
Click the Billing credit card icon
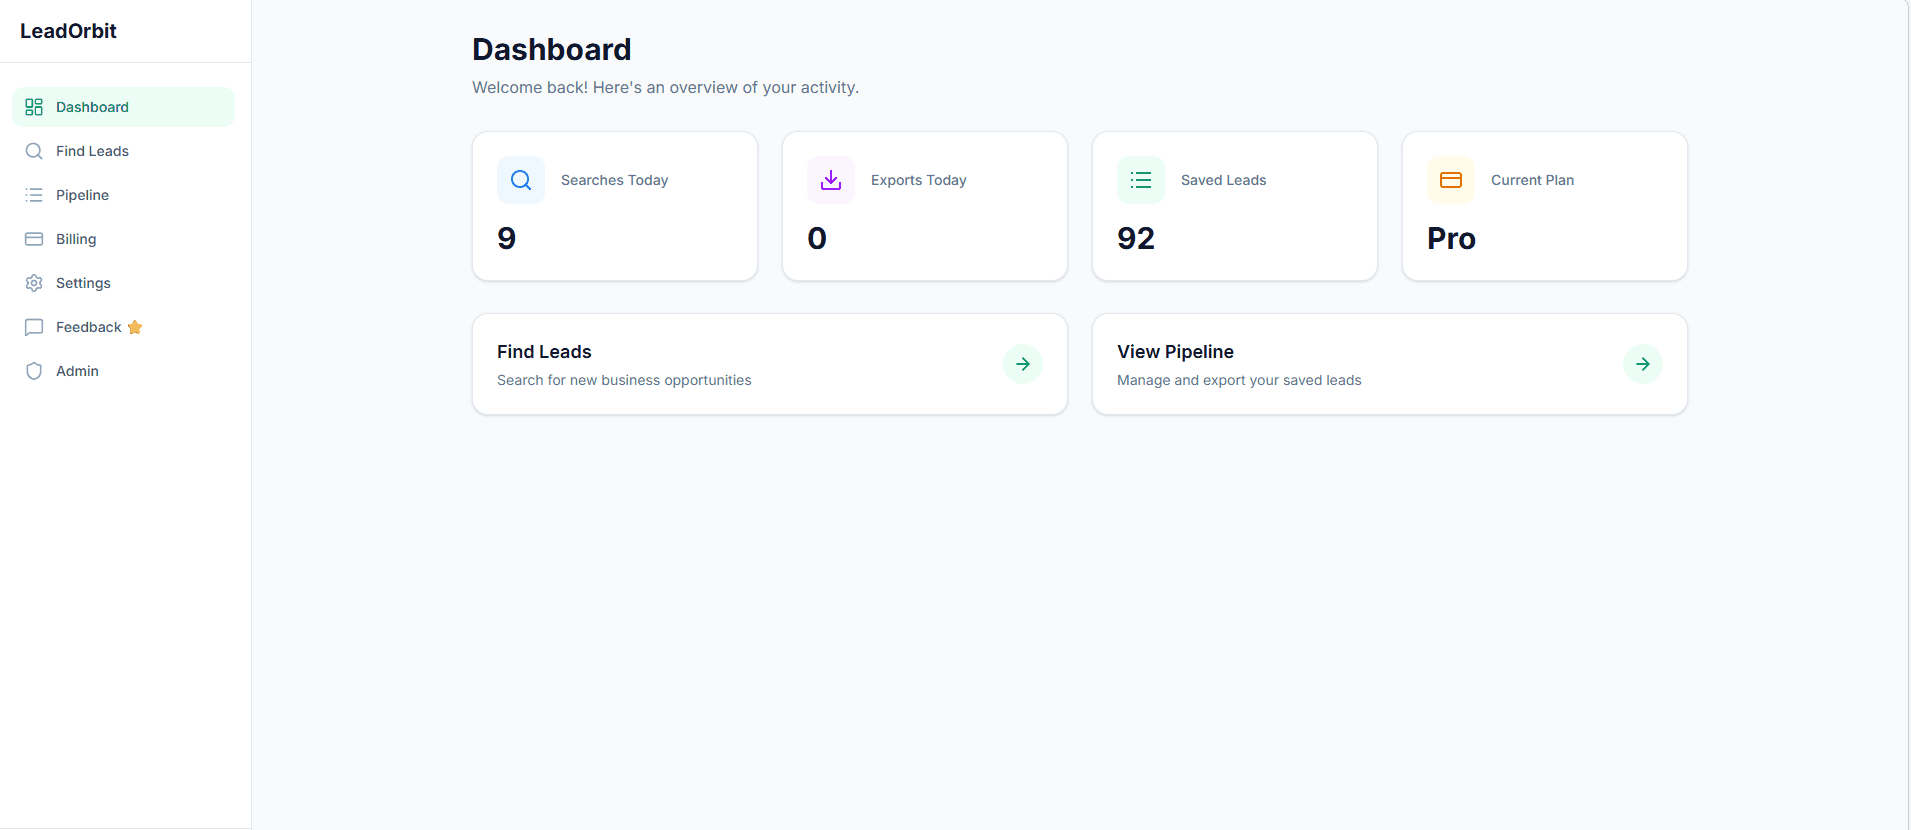34,239
